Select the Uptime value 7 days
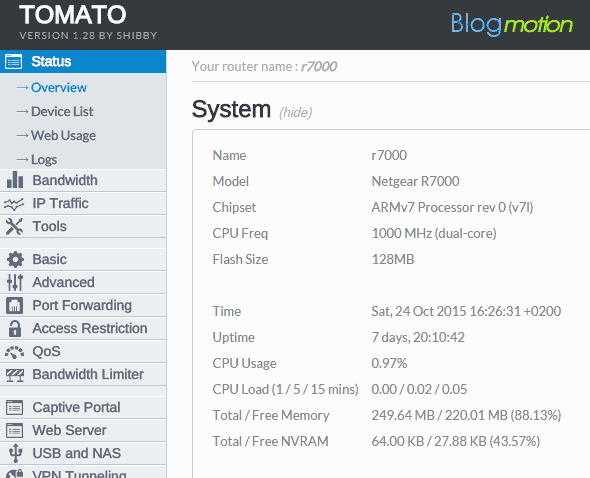 (418, 337)
